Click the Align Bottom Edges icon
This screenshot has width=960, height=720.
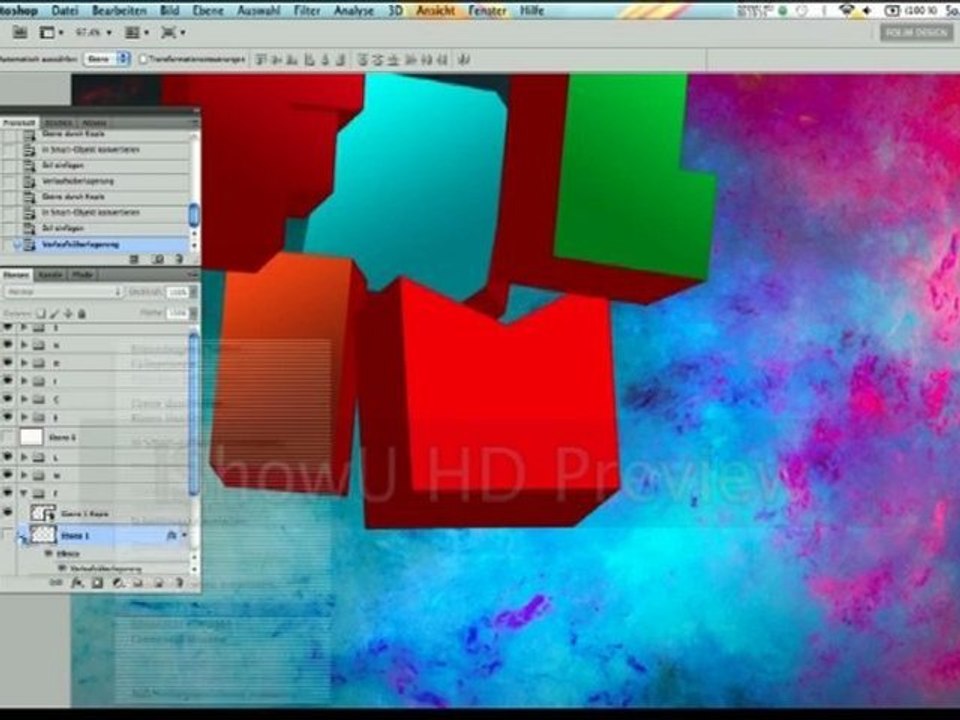tap(293, 59)
